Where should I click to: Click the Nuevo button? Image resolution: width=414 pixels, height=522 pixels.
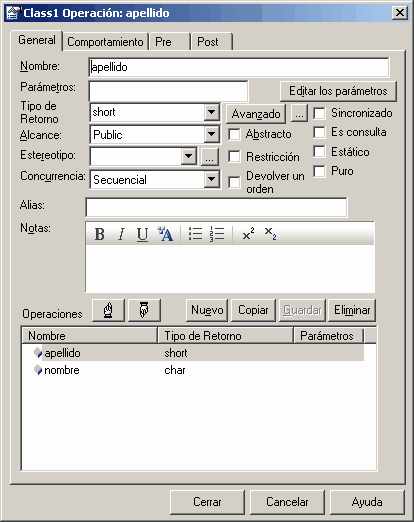click(207, 310)
